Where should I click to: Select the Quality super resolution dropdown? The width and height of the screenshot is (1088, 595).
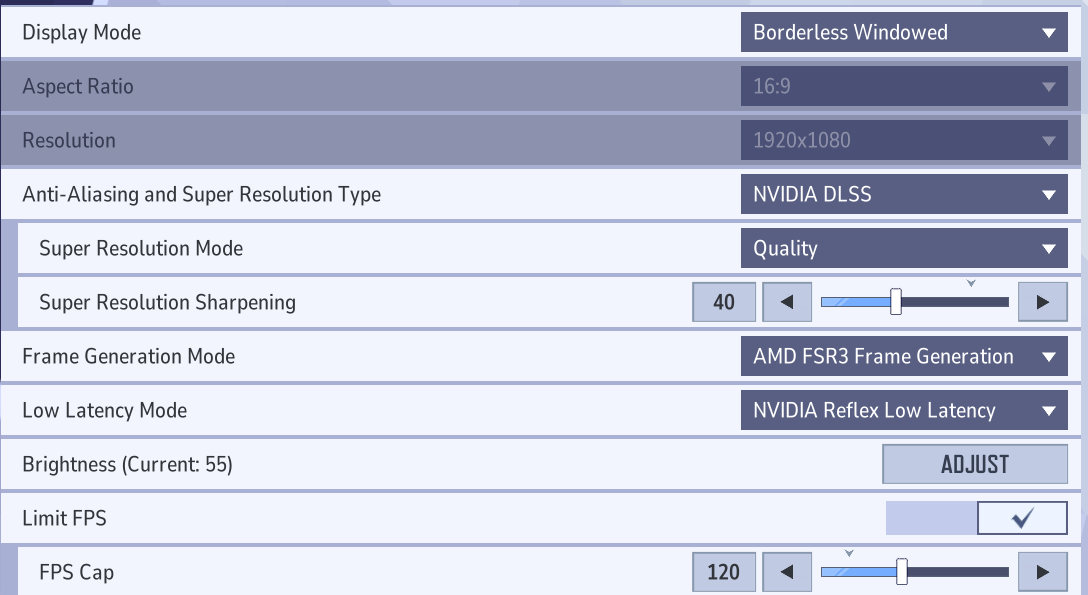(904, 248)
